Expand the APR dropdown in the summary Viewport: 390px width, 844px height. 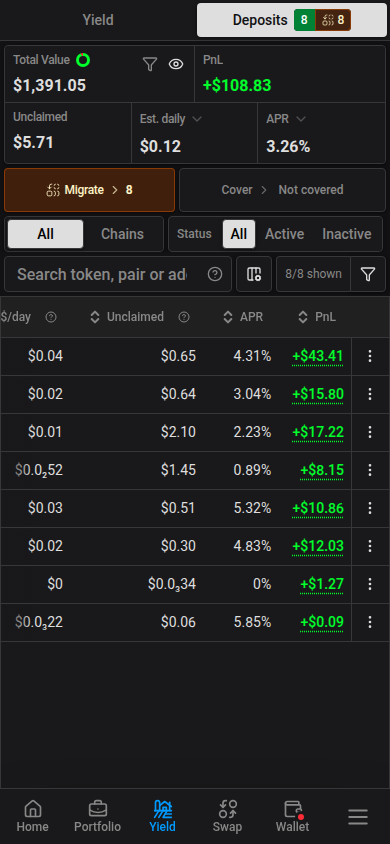[x=301, y=119]
